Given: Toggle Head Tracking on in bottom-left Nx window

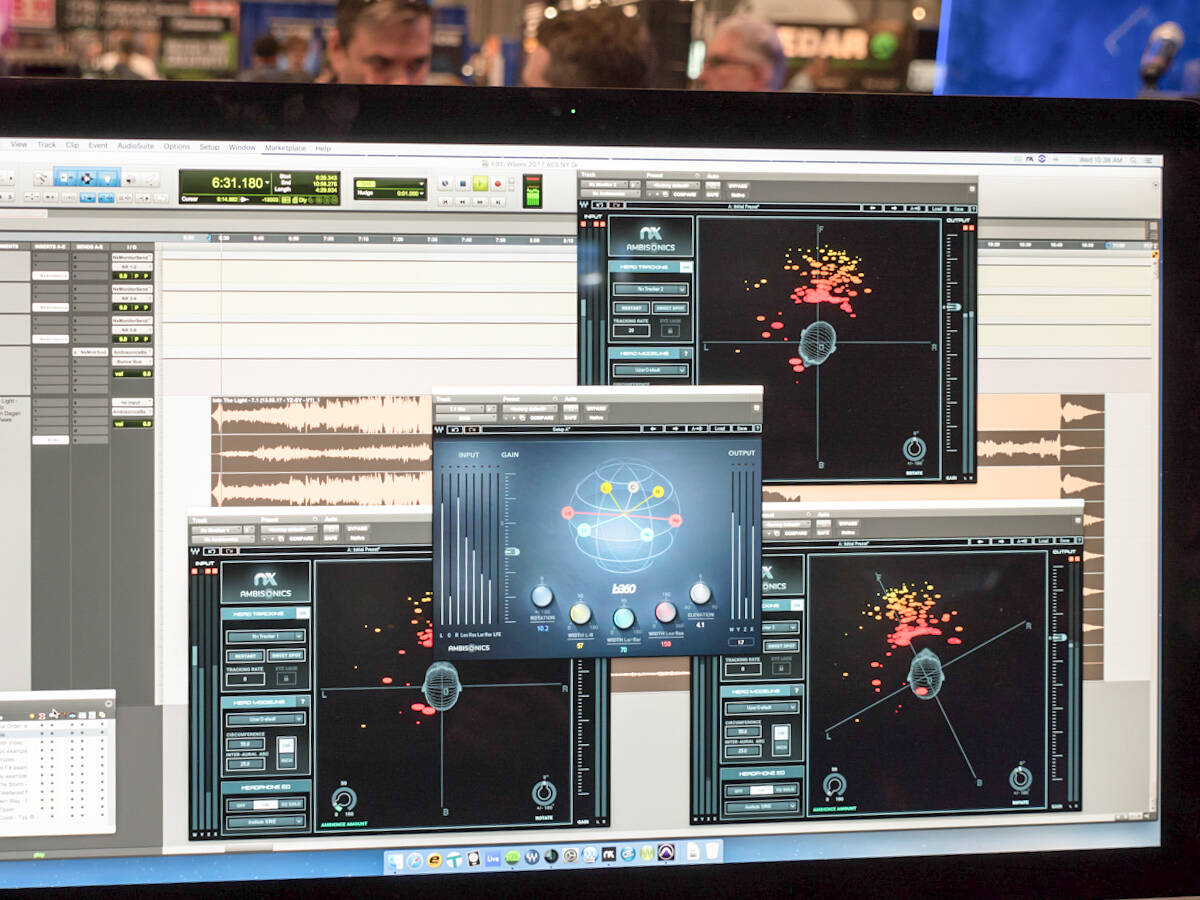Looking at the screenshot, I should tap(302, 613).
